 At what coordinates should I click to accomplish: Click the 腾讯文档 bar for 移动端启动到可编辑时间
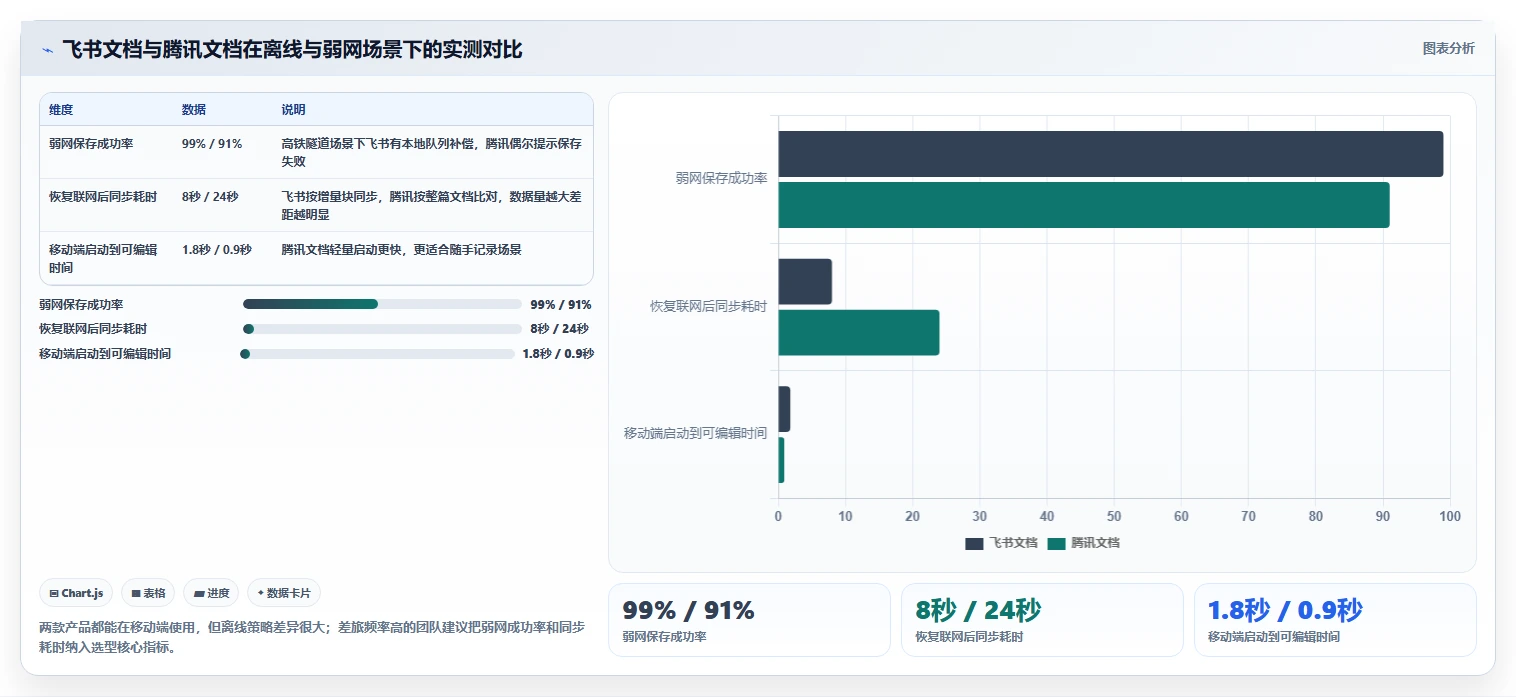[x=781, y=460]
